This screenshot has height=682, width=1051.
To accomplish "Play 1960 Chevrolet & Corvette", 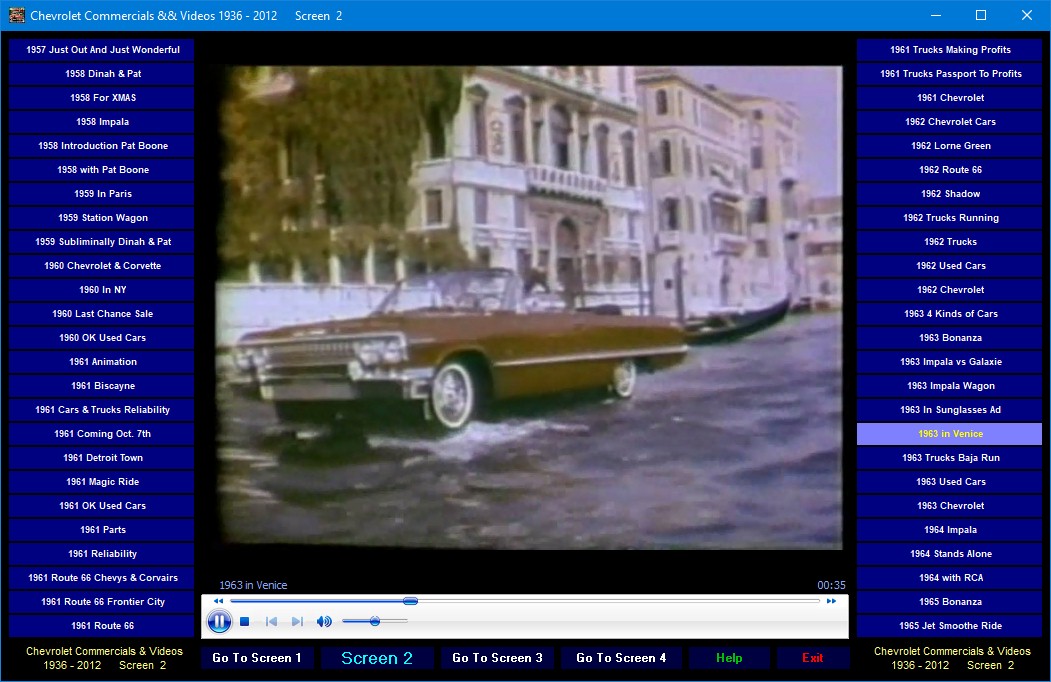I will [103, 266].
